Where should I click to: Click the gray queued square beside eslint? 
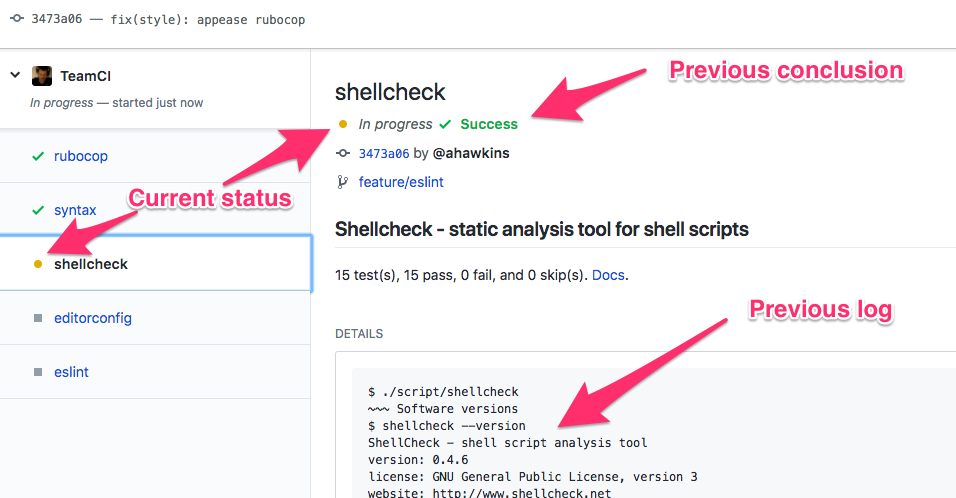(38, 372)
